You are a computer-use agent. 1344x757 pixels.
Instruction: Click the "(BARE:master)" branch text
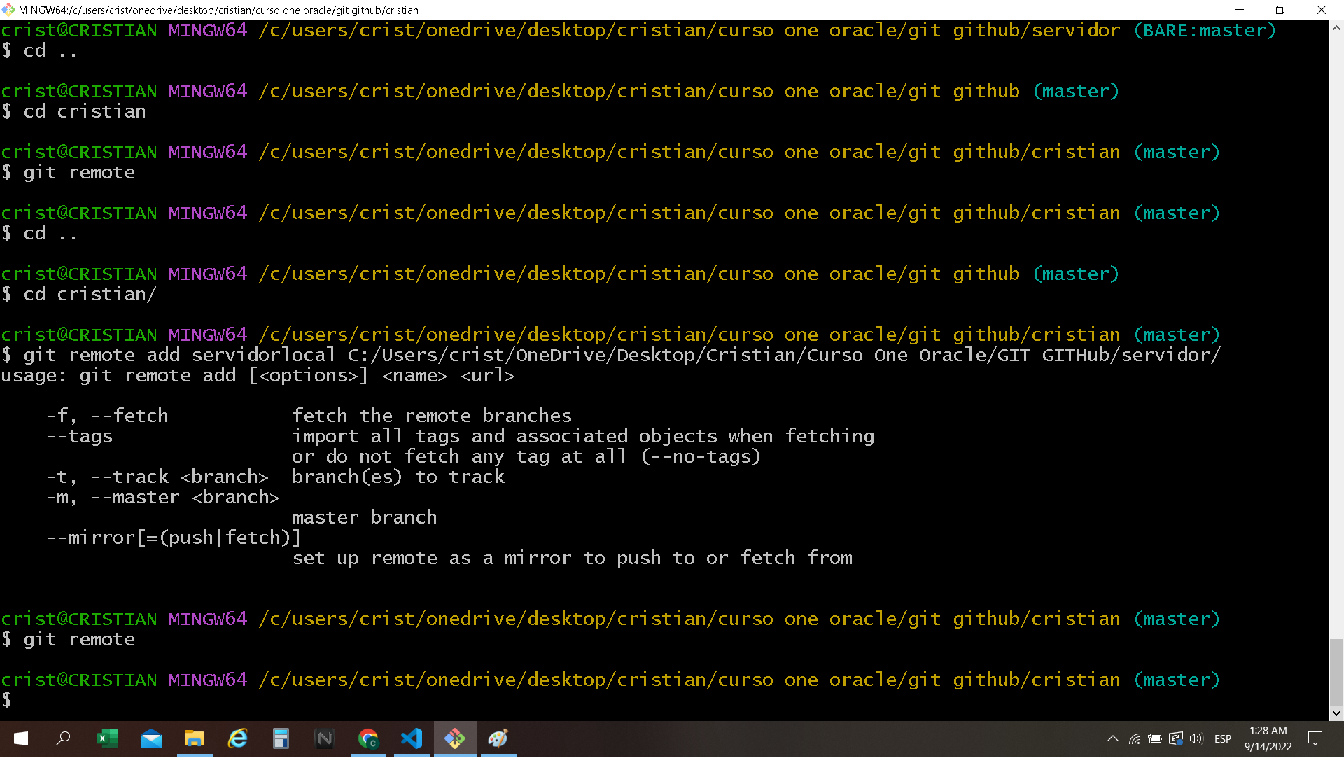tap(1205, 31)
